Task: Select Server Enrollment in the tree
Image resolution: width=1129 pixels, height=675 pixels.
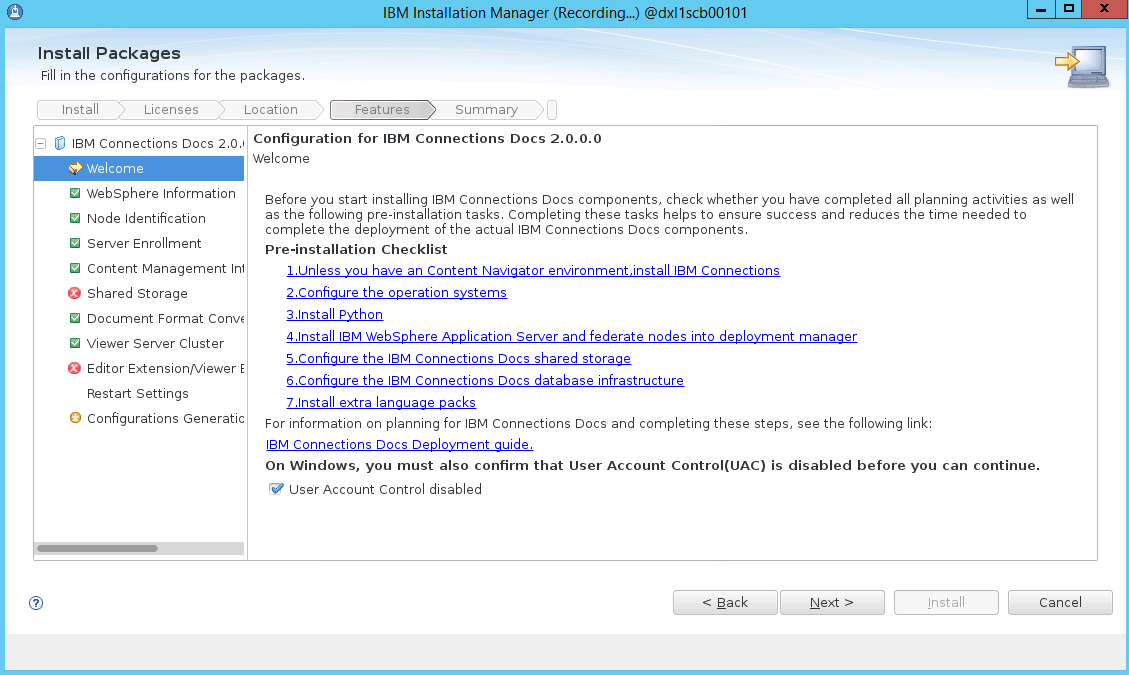Action: 144,243
